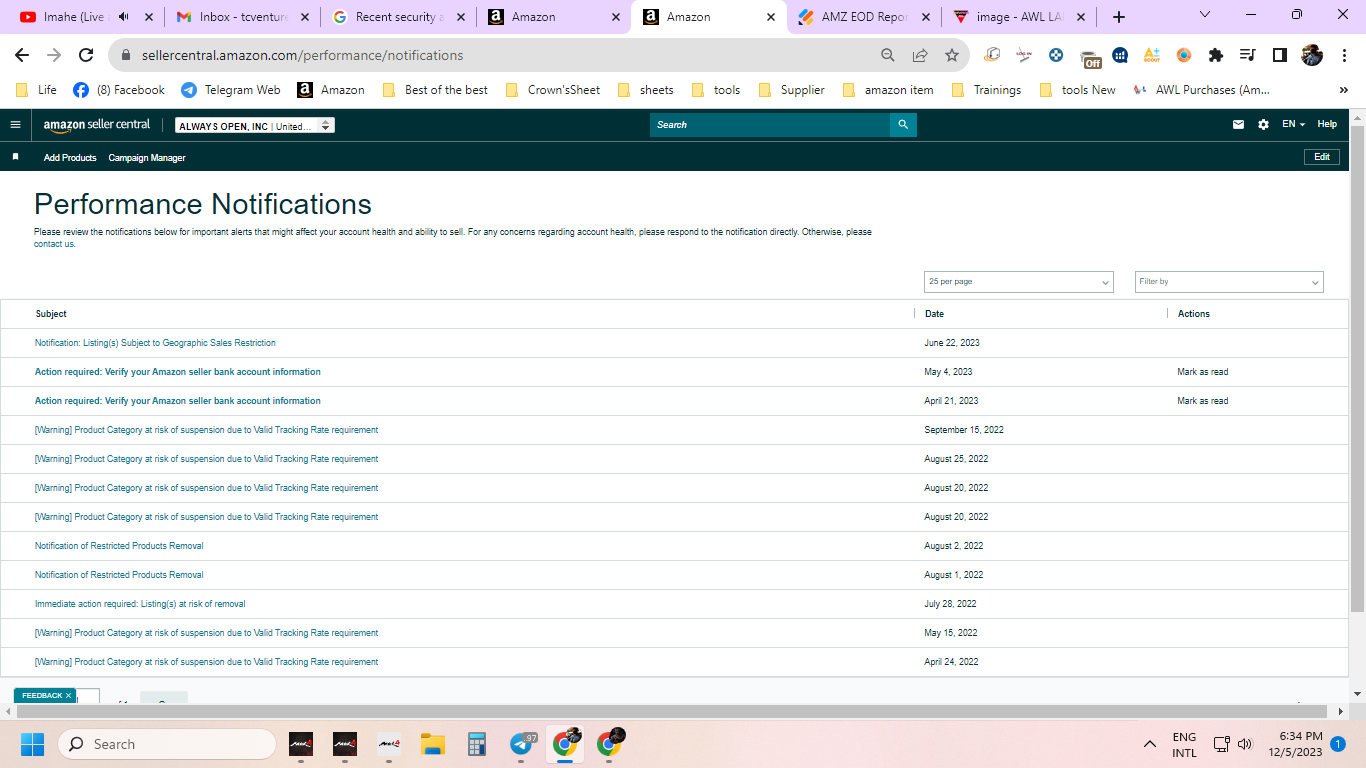Click the zoom magnifier icon in the address bar
Screen dimensions: 1366x768
point(888,55)
